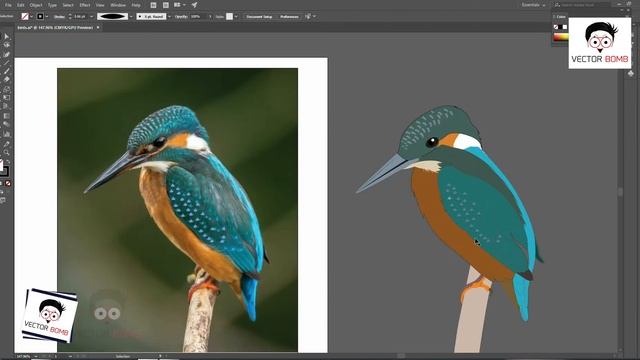Click the Opacity label link
The height and width of the screenshot is (360, 640).
click(181, 17)
